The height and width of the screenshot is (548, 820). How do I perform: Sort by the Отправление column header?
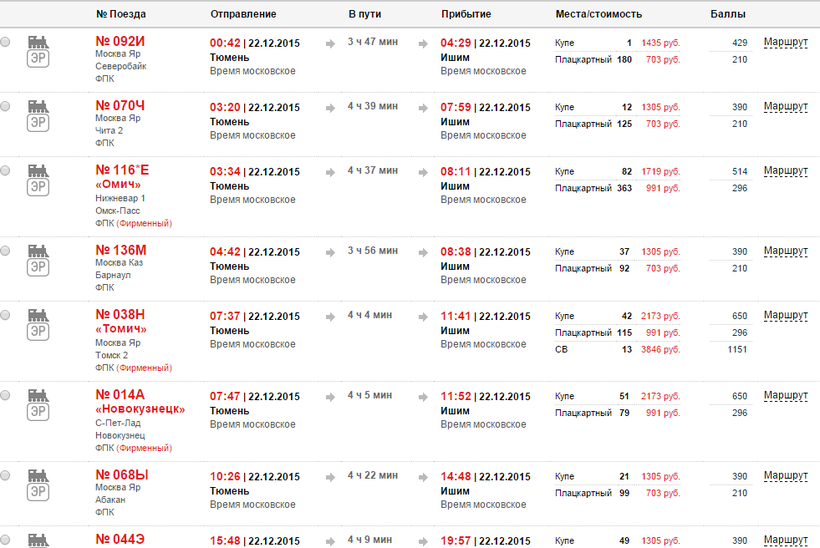[x=243, y=14]
